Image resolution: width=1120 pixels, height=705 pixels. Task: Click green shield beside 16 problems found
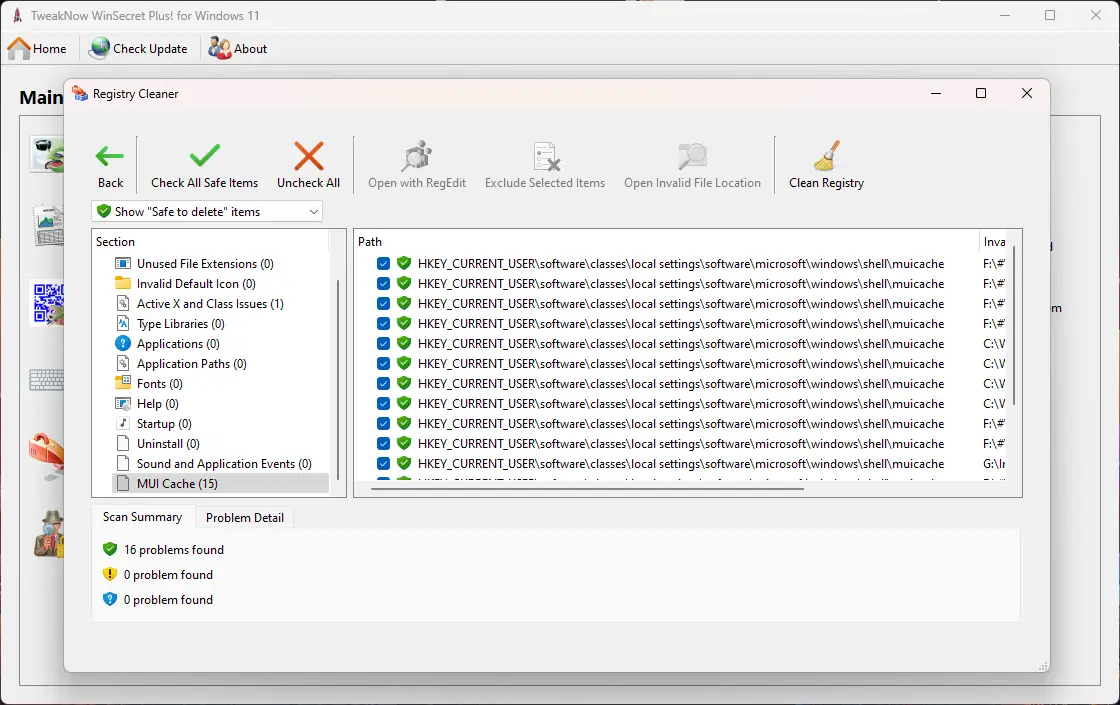(109, 549)
